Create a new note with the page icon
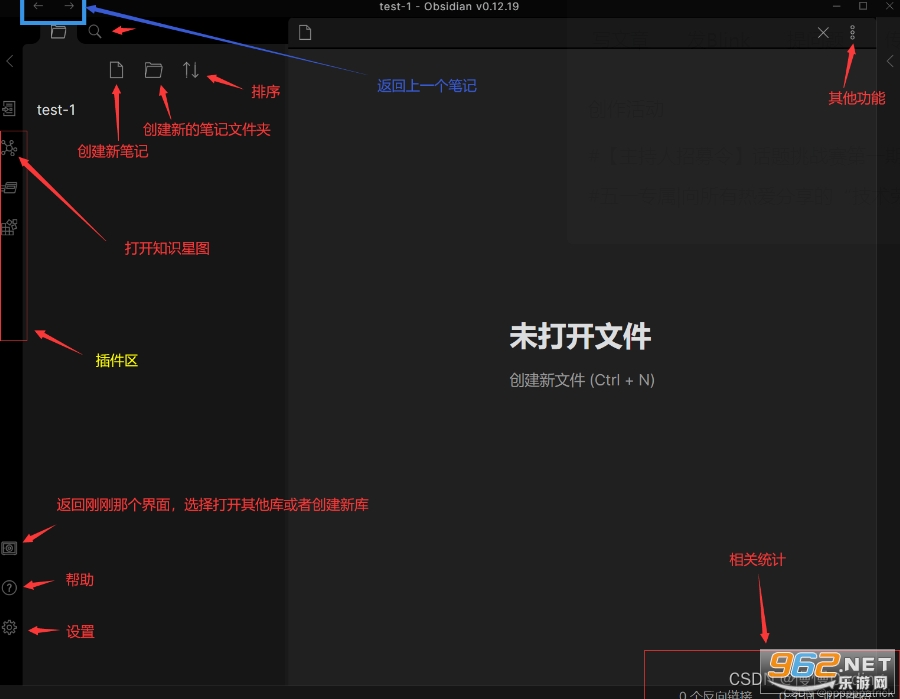This screenshot has width=900, height=699. coord(117,70)
